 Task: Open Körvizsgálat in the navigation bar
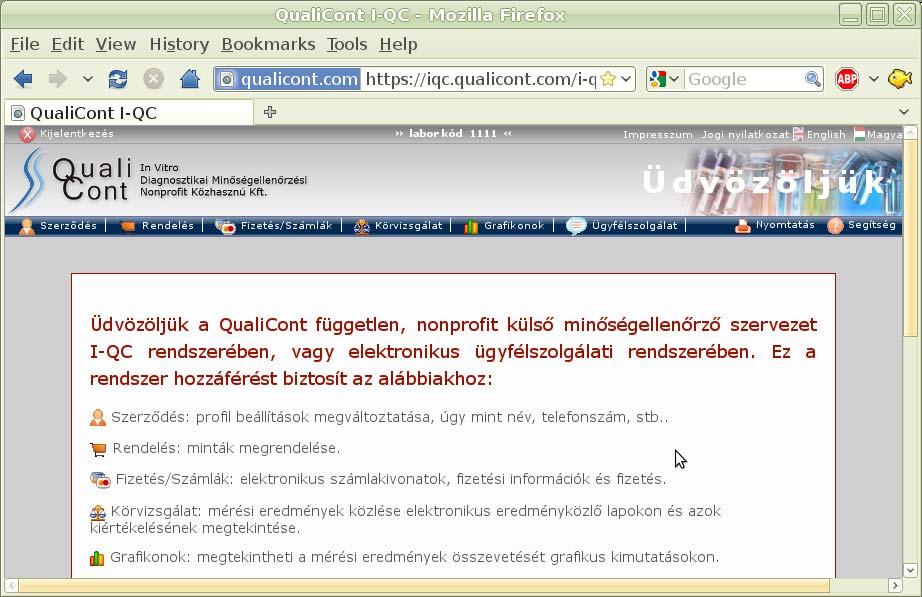click(409, 225)
